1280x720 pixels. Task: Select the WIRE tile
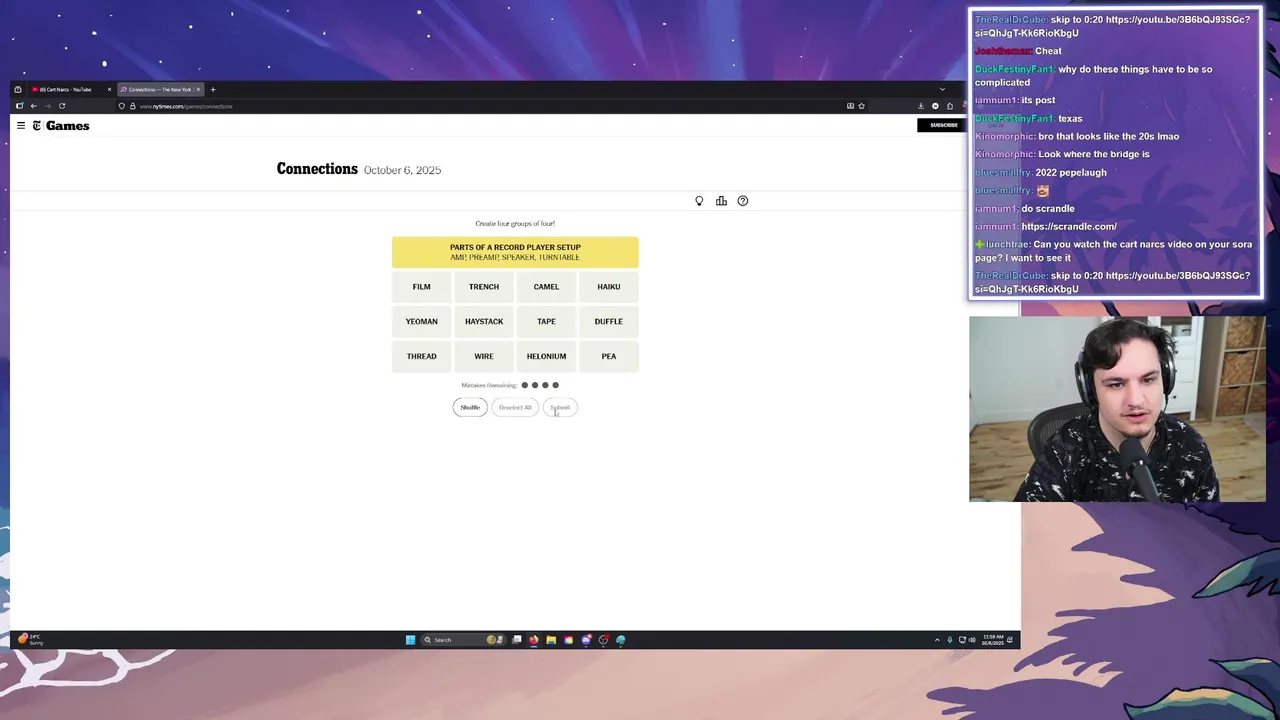pos(484,356)
